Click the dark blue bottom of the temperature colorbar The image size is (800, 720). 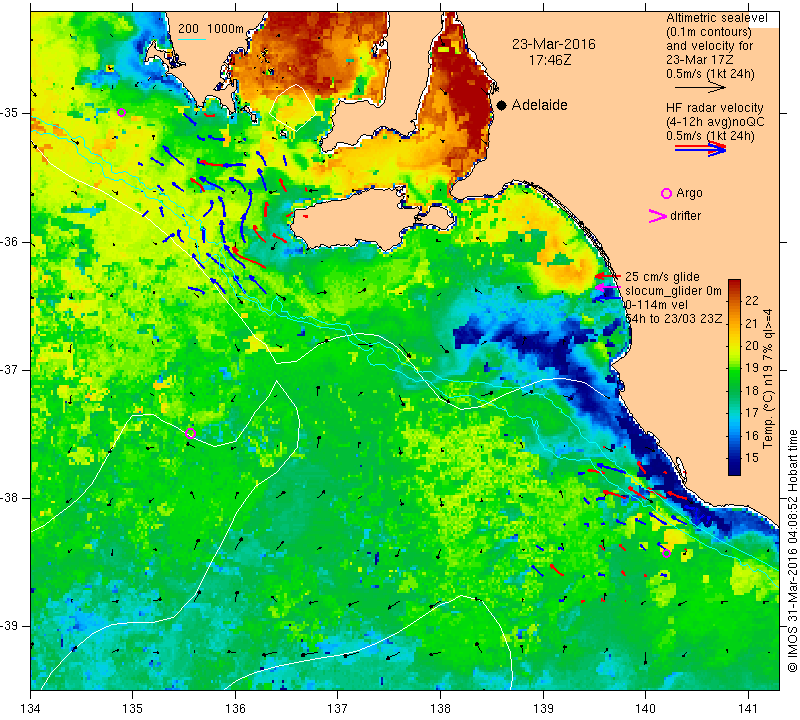click(734, 467)
